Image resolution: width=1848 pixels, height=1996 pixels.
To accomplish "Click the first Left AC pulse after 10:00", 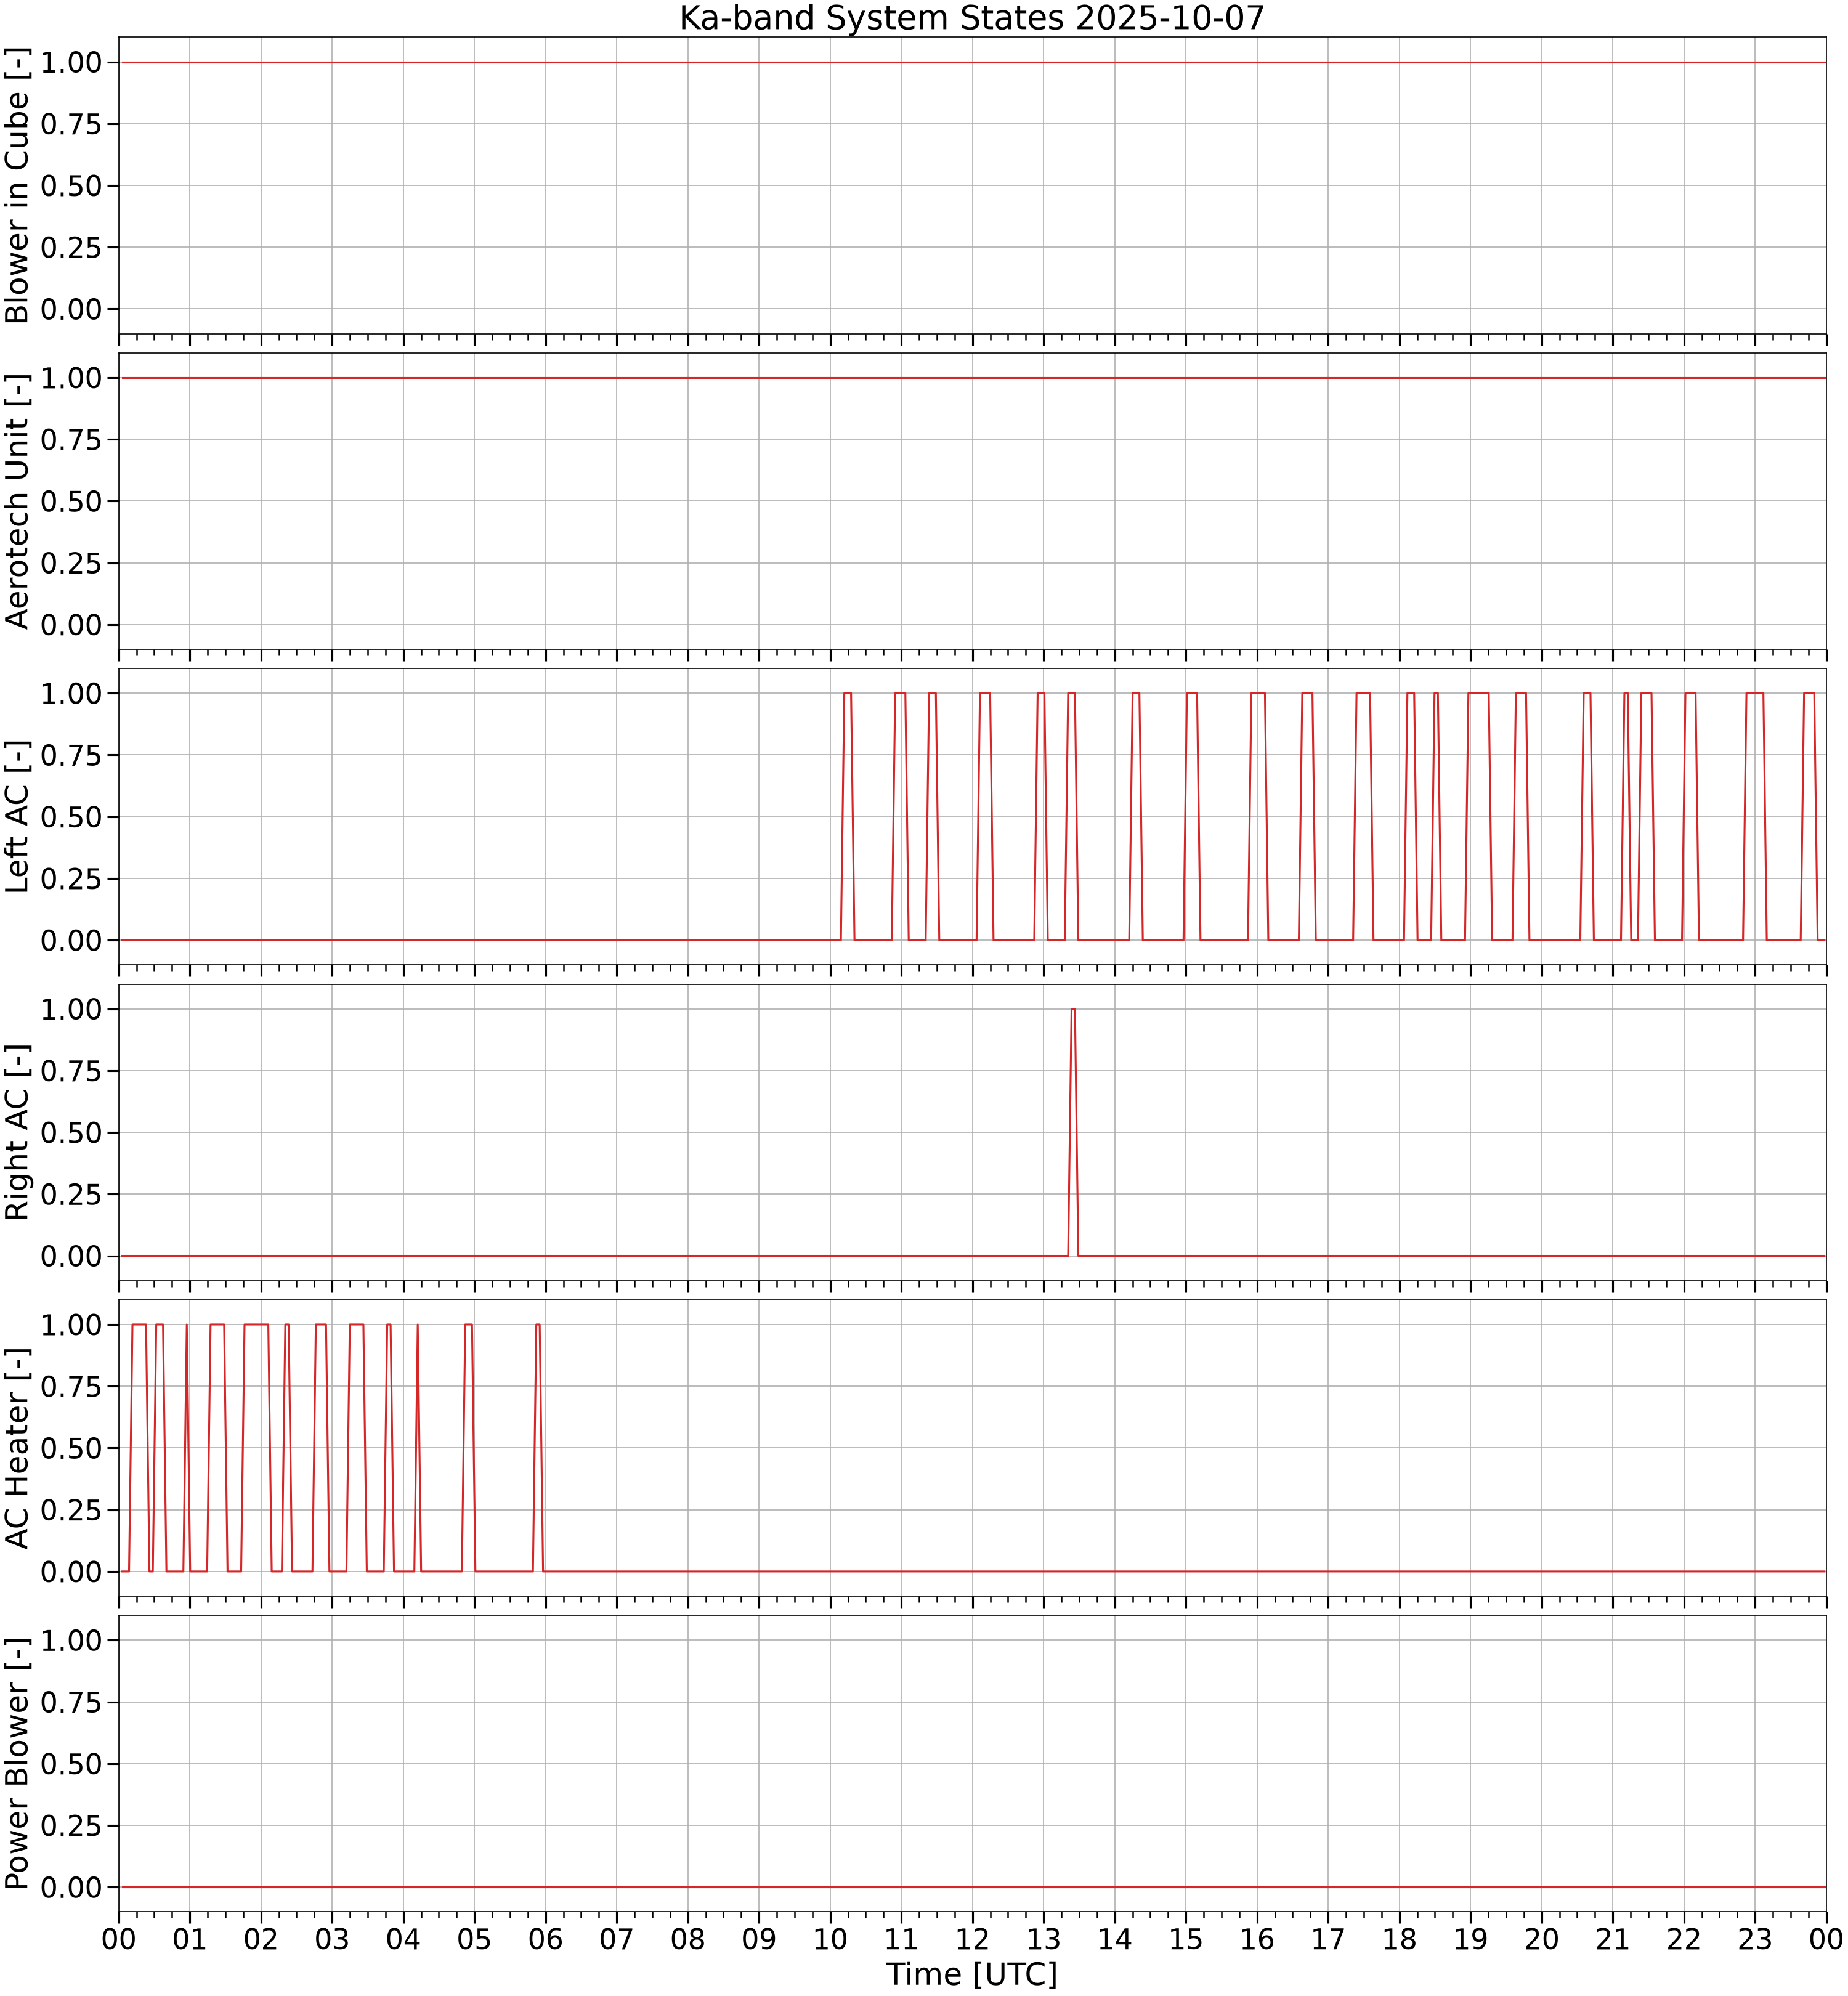I will pos(847,817).
